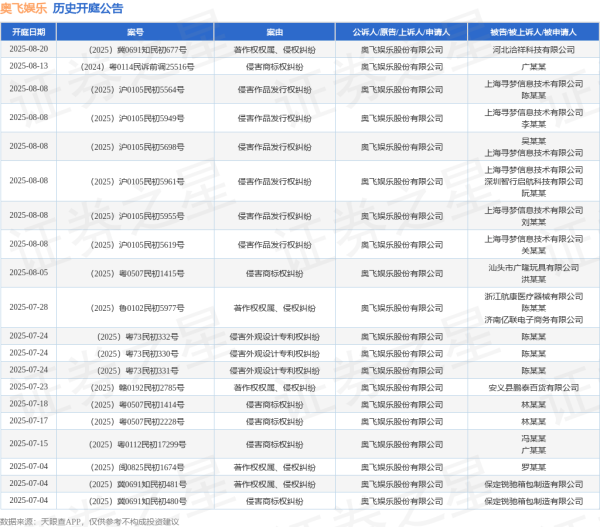Click 侵害商标权纠纷 in the 2025-08-13 row
The height and width of the screenshot is (527, 600).
coord(275,67)
